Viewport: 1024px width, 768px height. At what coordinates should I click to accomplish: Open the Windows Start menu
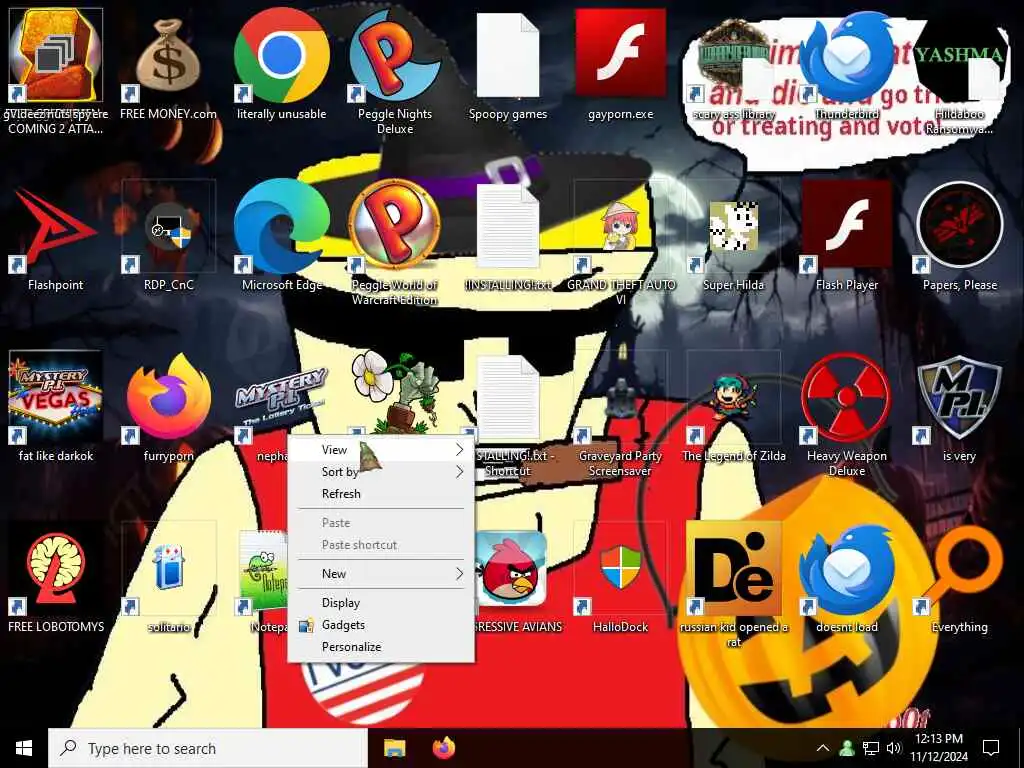click(x=24, y=748)
